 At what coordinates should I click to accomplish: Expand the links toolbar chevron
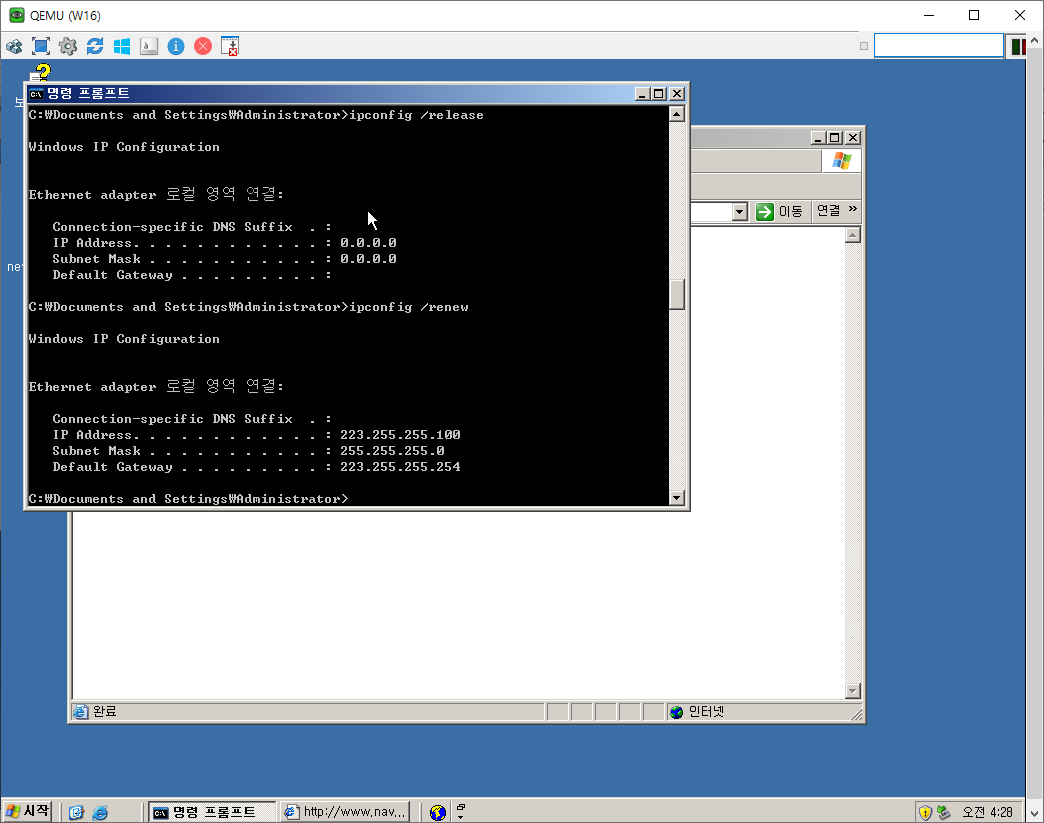(x=853, y=209)
